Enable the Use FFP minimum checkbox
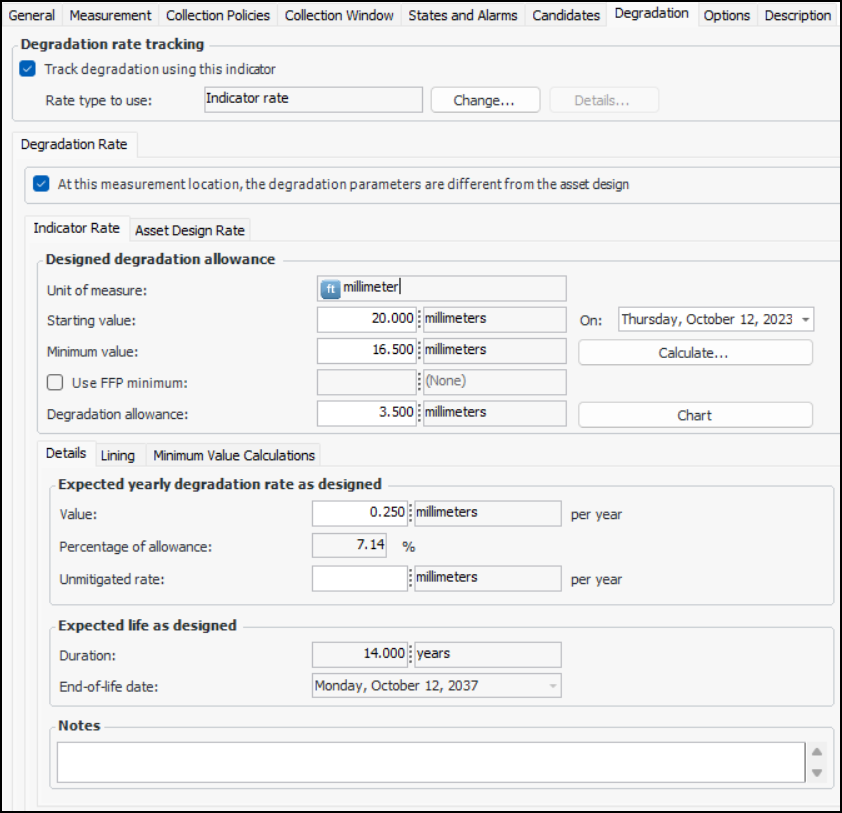 55,382
